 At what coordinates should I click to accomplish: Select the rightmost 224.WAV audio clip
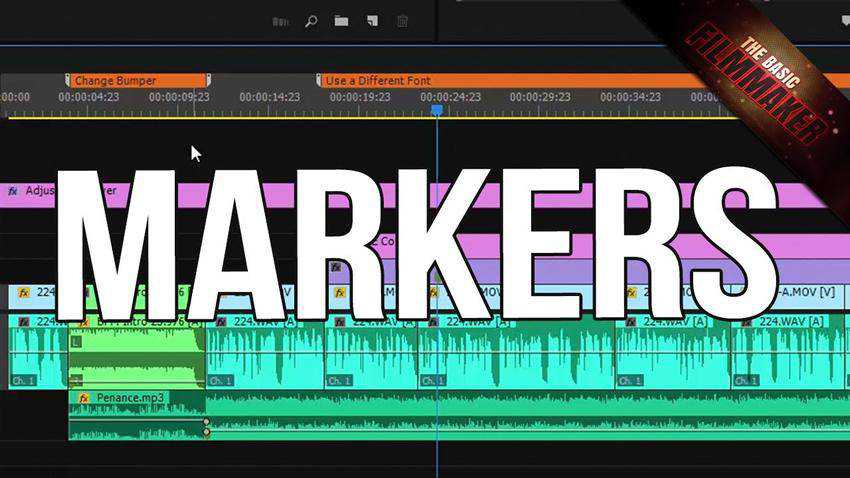(x=790, y=355)
